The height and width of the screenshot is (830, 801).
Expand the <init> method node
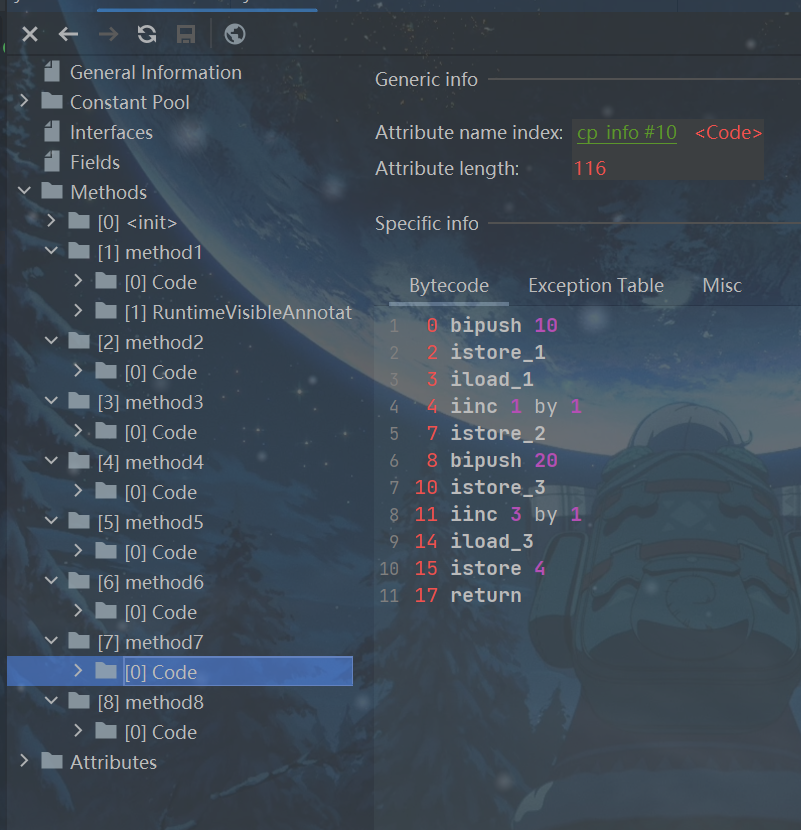click(52, 222)
